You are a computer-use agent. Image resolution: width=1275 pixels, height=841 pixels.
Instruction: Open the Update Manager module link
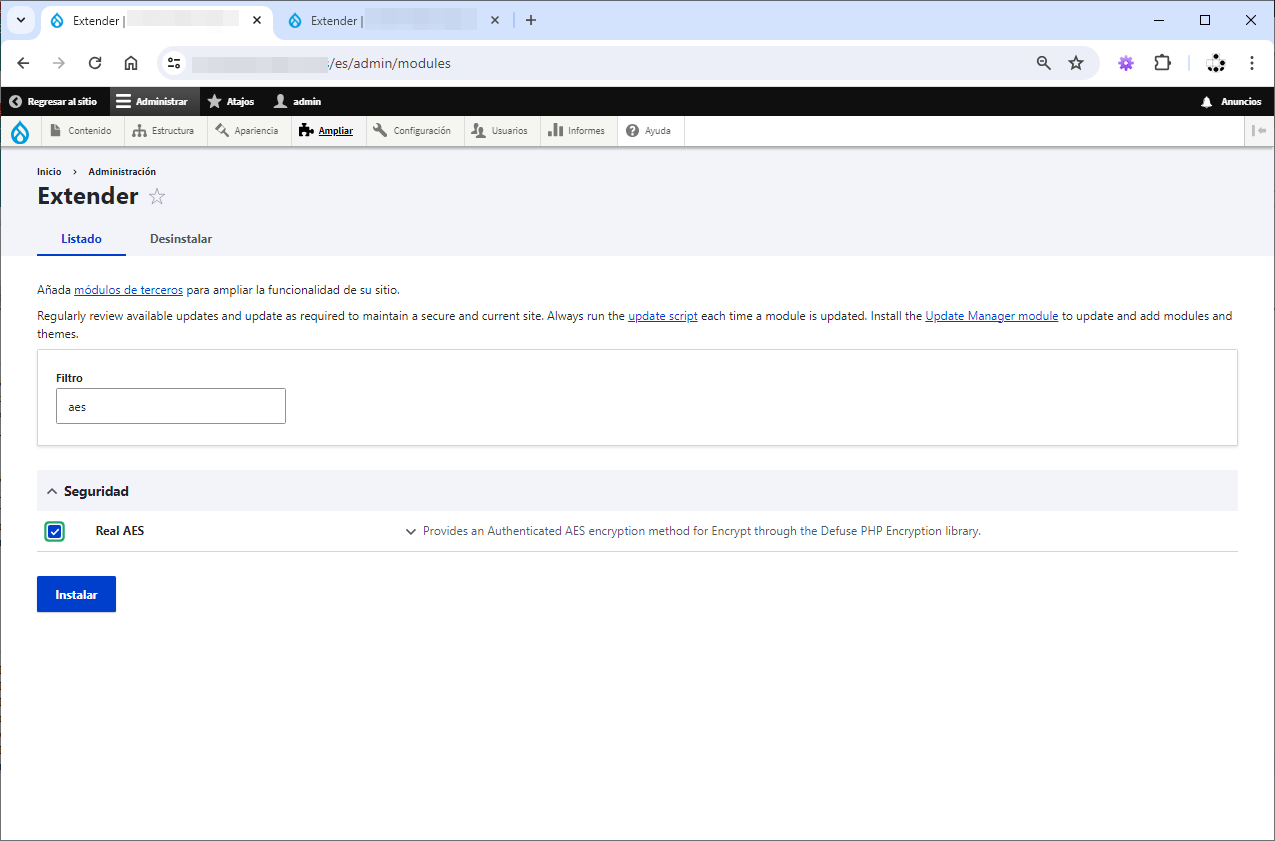pyautogui.click(x=992, y=316)
